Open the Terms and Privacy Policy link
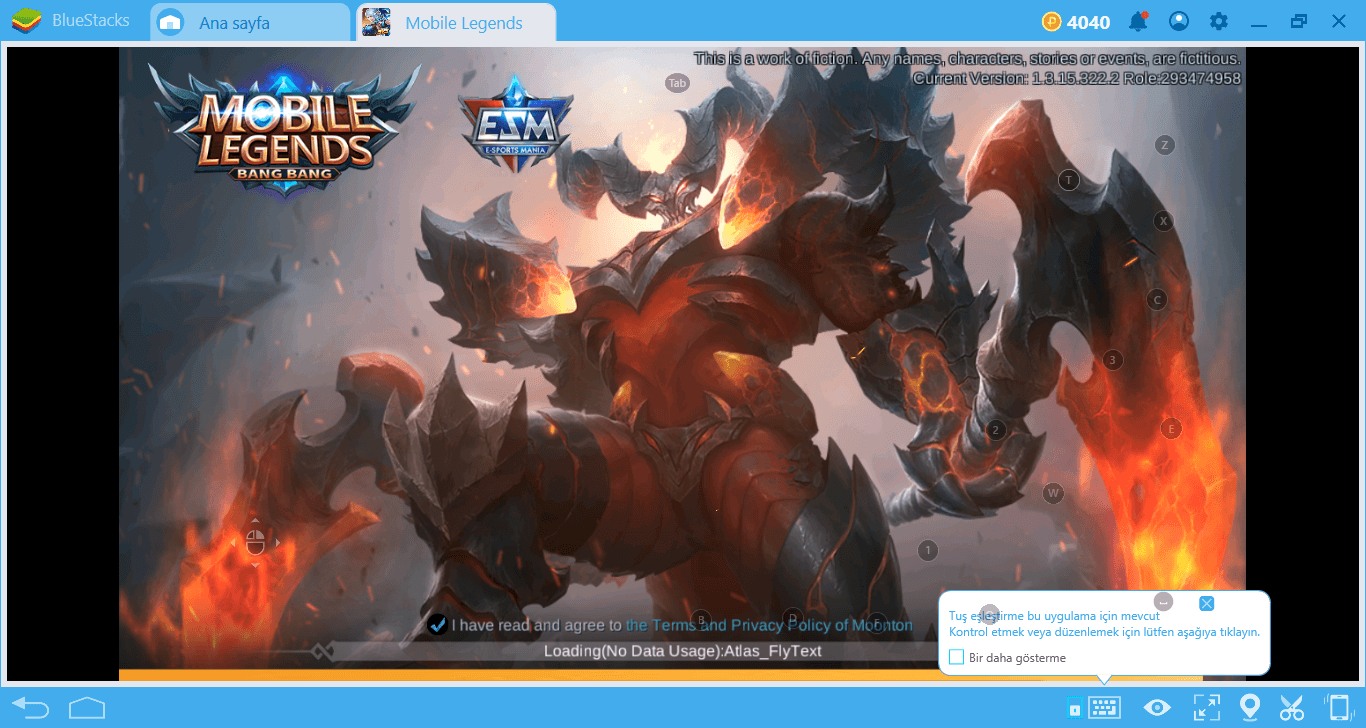Screen dimensions: 1366x728 (769, 625)
